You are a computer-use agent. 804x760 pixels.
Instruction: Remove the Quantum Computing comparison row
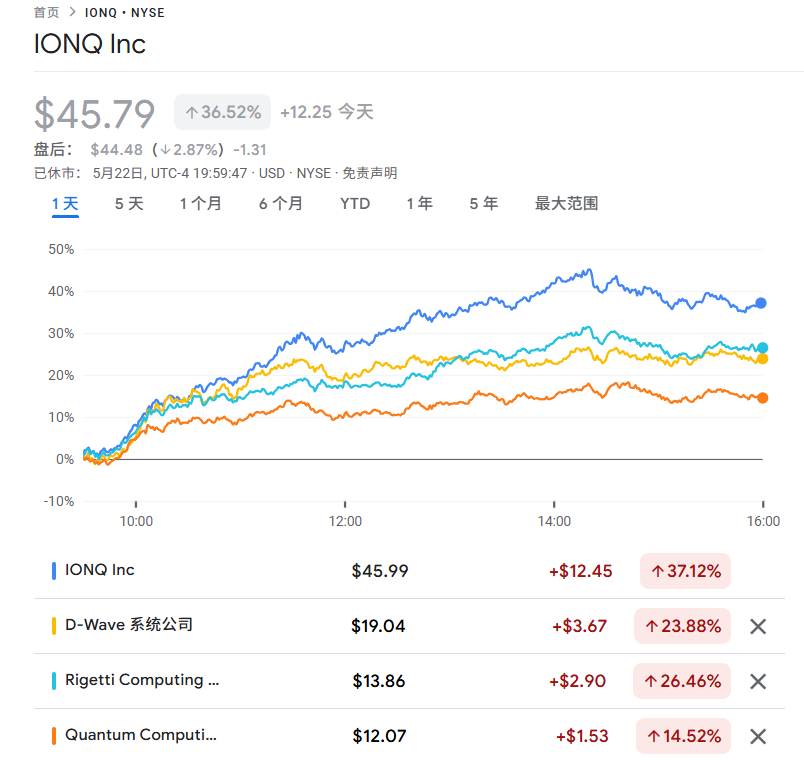coord(758,735)
